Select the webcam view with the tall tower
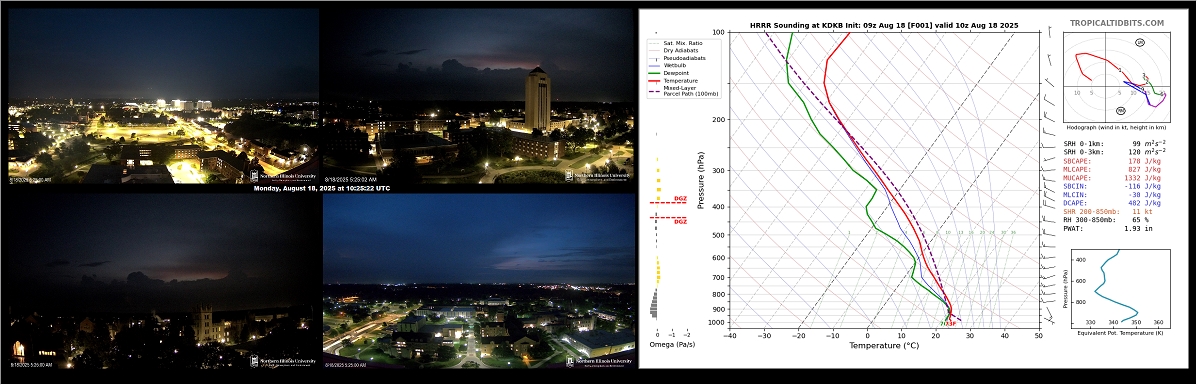1197x385 pixels. point(478,95)
